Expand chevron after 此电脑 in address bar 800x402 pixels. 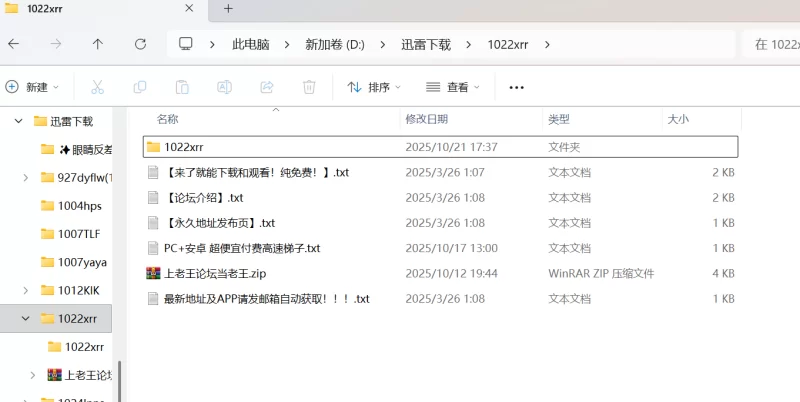click(287, 44)
